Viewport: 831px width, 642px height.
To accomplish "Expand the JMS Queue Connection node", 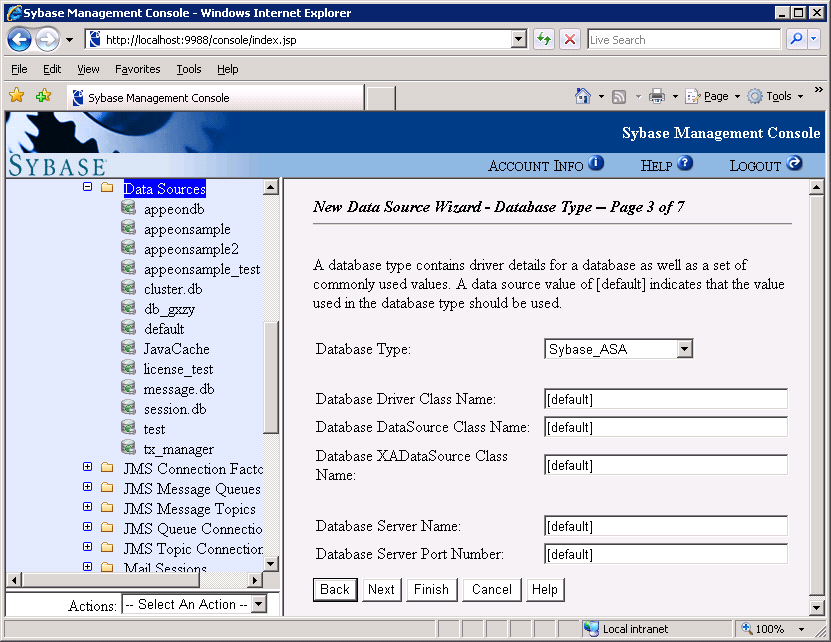I will point(87,526).
